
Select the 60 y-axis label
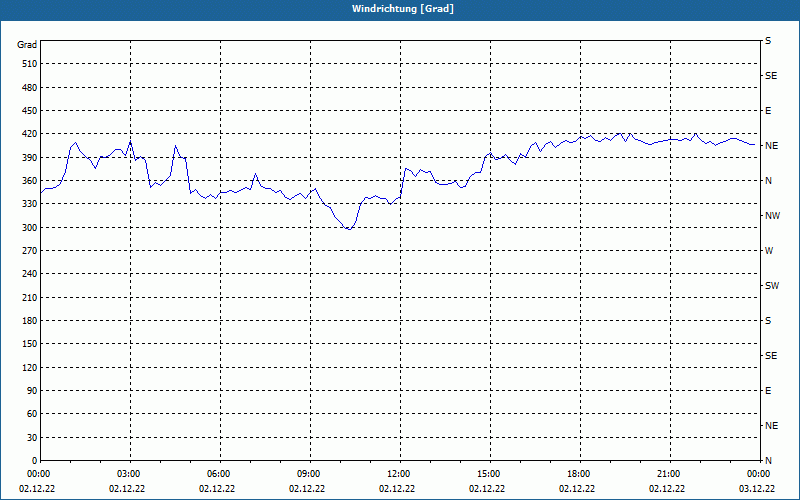tap(32, 414)
